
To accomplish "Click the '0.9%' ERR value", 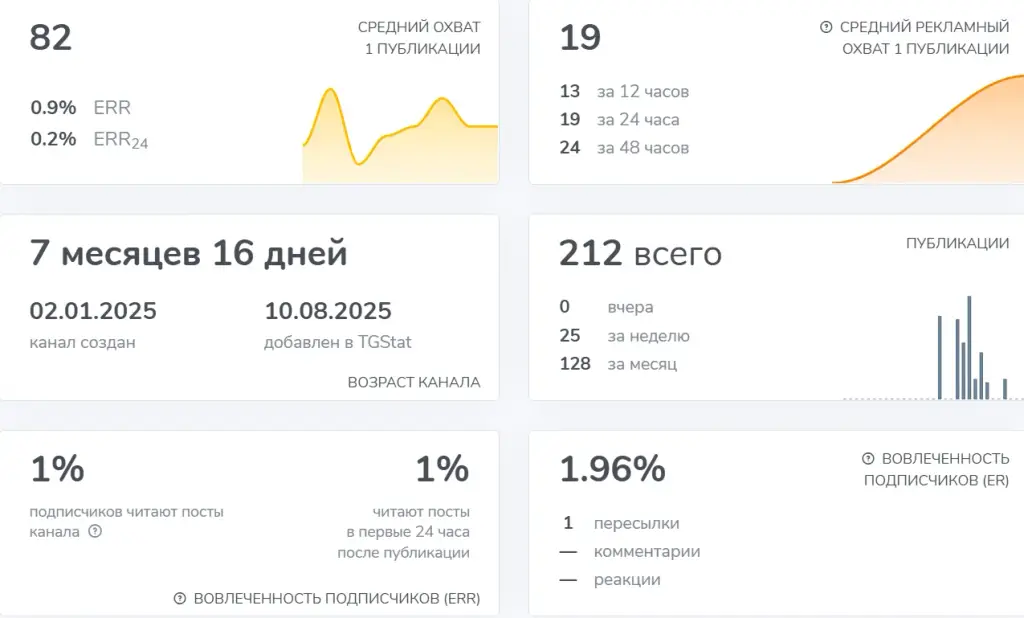I will [x=53, y=107].
